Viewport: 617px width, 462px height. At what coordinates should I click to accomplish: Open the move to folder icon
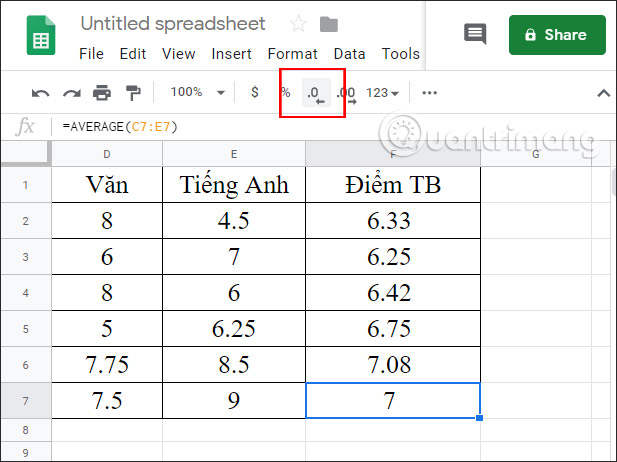[328, 23]
